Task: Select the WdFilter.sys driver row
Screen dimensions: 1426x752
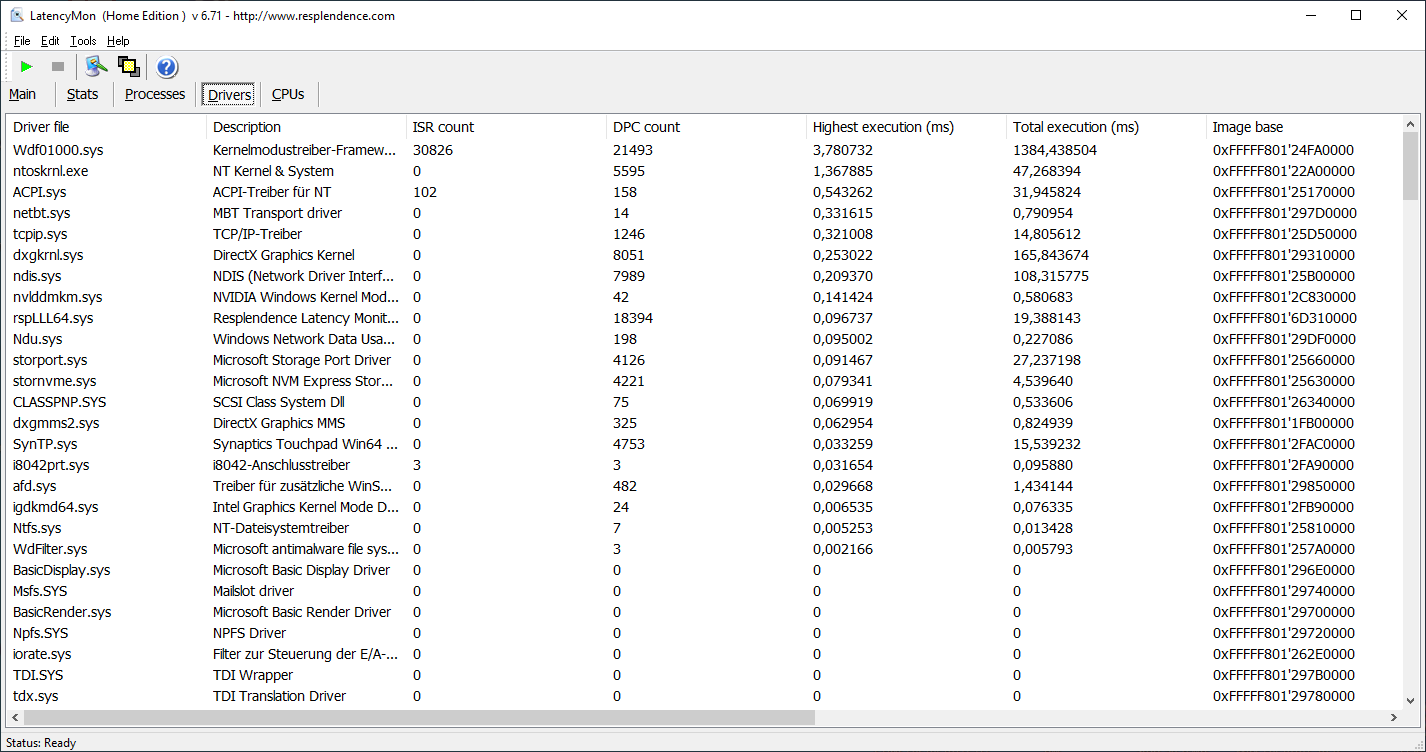Action: pyautogui.click(x=704, y=549)
